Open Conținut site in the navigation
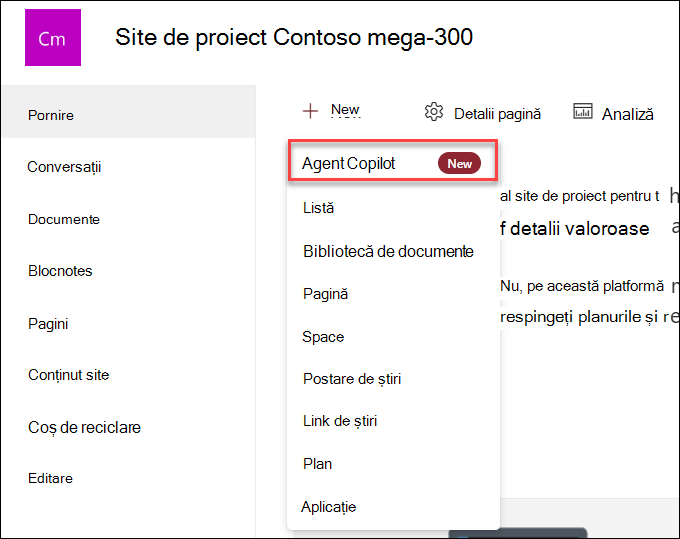The height and width of the screenshot is (539, 680). 69,375
